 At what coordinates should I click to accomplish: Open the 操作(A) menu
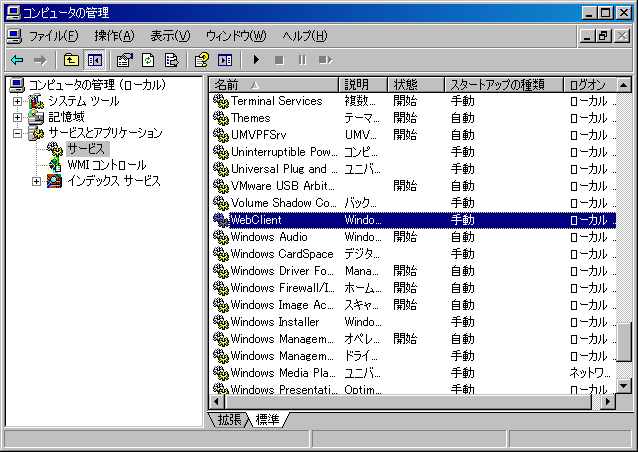point(114,36)
